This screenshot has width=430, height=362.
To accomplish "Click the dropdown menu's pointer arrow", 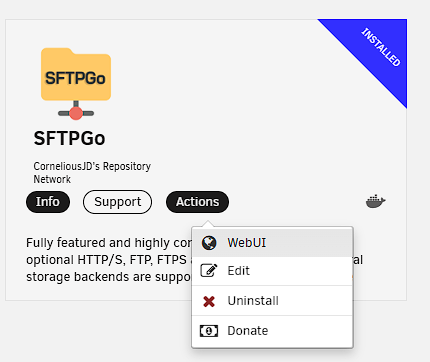I will click(x=208, y=224).
